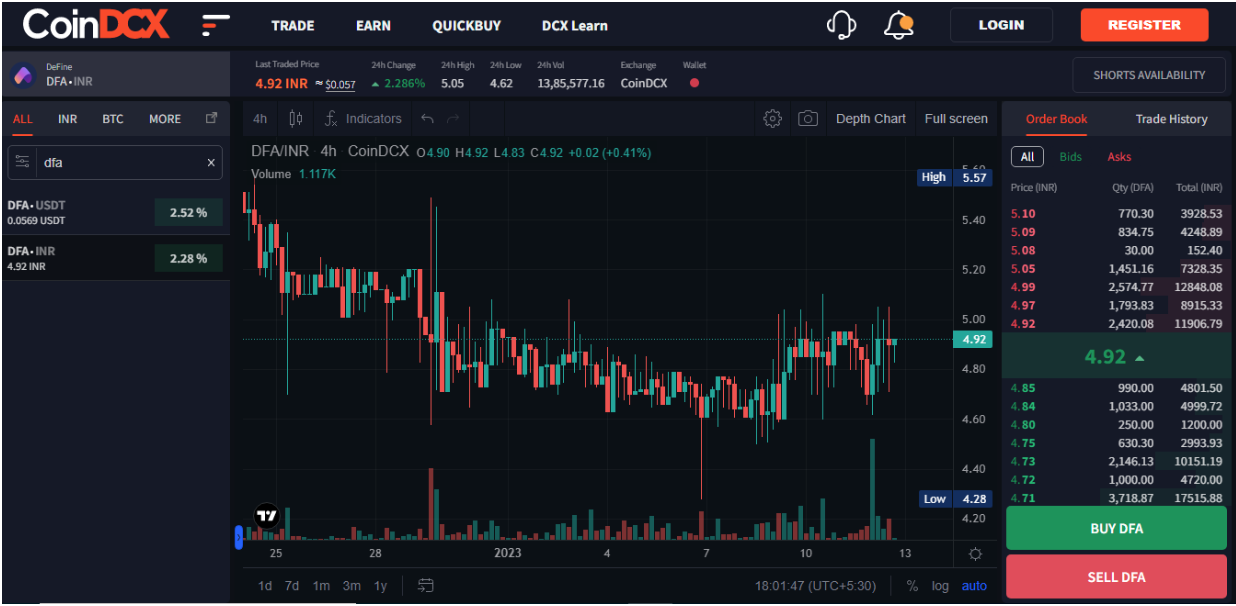Filter the order book to Asks only
The width and height of the screenshot is (1236, 606).
click(1119, 156)
